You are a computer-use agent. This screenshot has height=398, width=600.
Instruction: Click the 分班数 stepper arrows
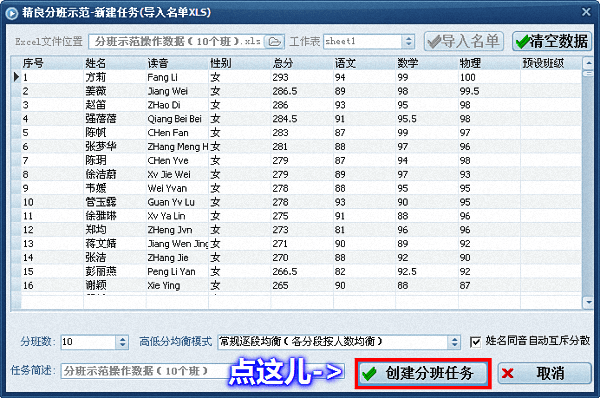[x=122, y=342]
